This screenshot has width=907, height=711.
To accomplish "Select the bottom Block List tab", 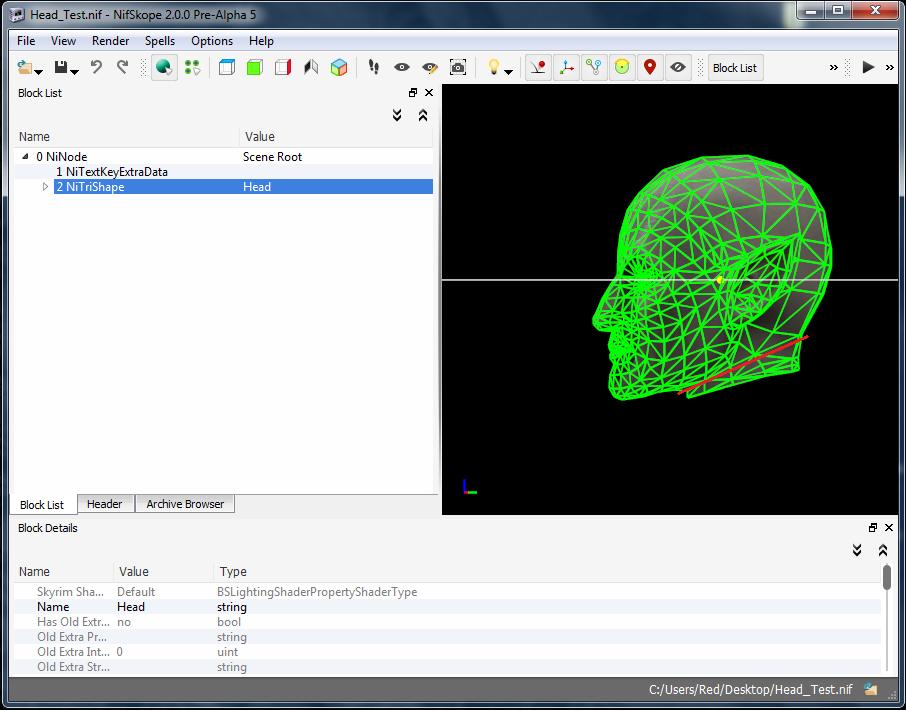I will 42,504.
